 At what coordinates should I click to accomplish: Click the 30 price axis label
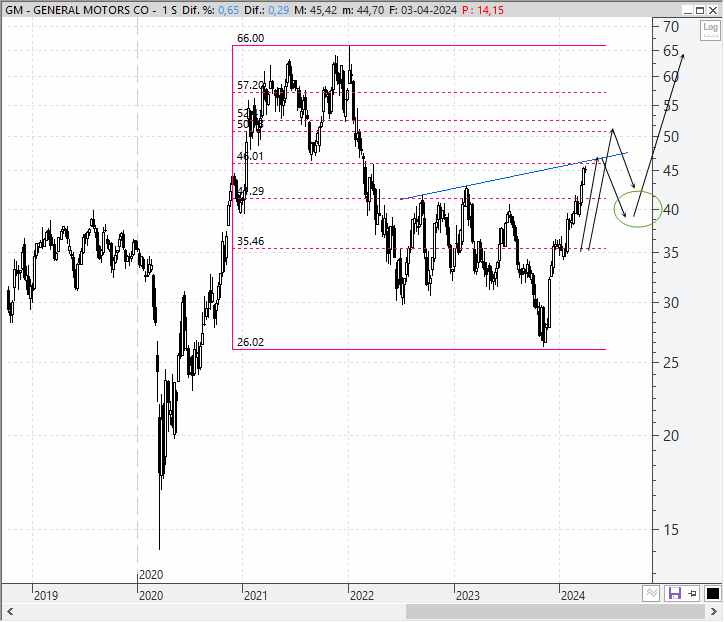671,303
